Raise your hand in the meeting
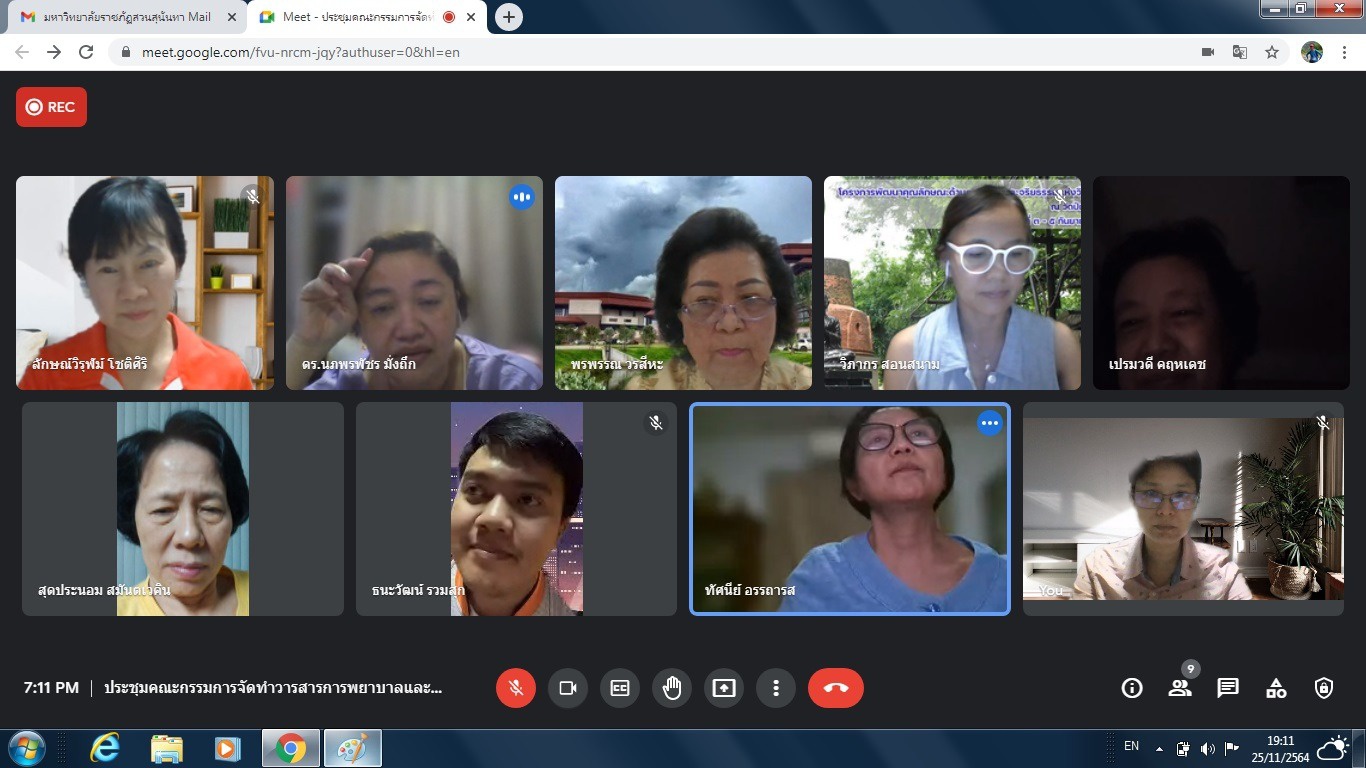The height and width of the screenshot is (768, 1366). click(x=672, y=688)
